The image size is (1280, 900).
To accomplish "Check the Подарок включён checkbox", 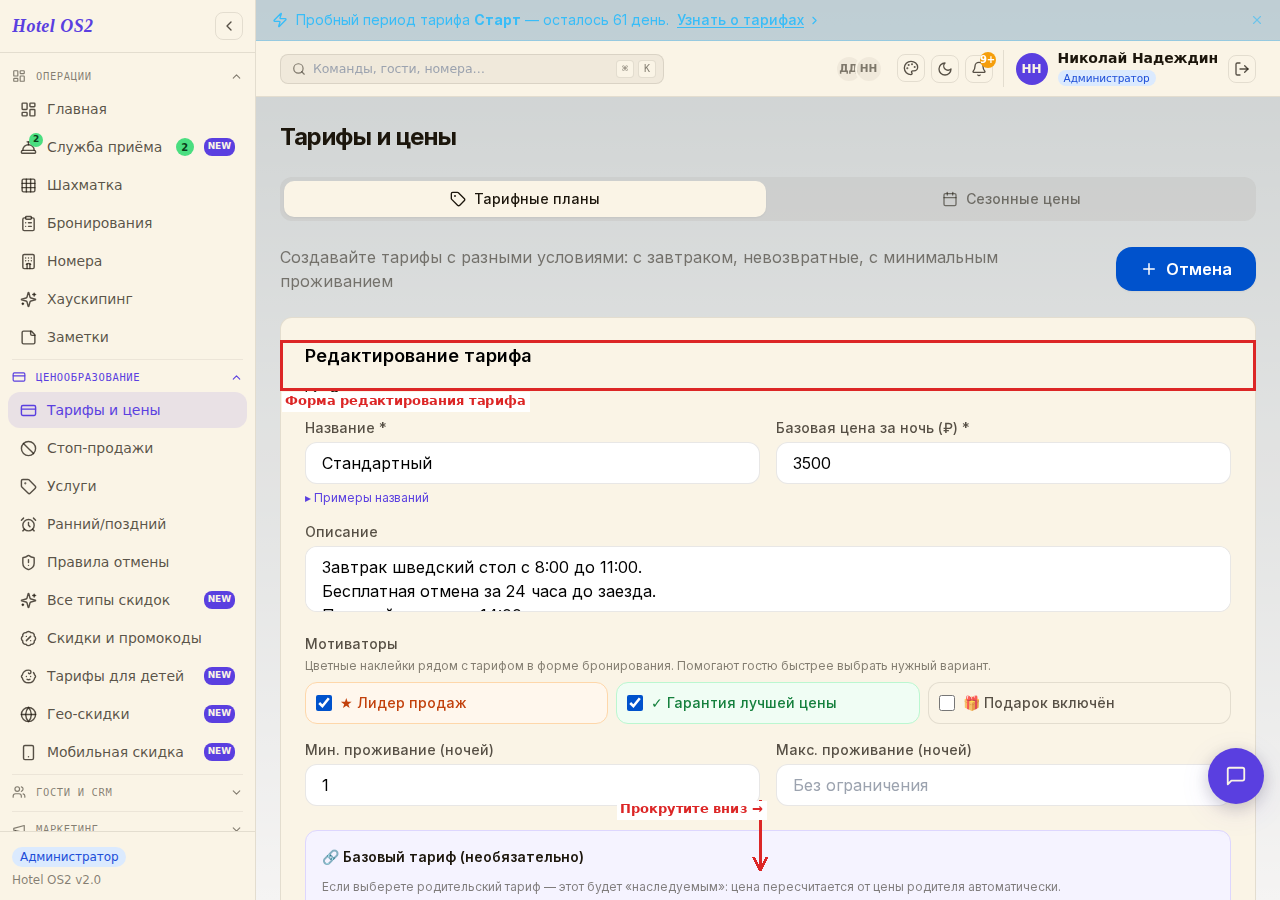I will [x=947, y=703].
